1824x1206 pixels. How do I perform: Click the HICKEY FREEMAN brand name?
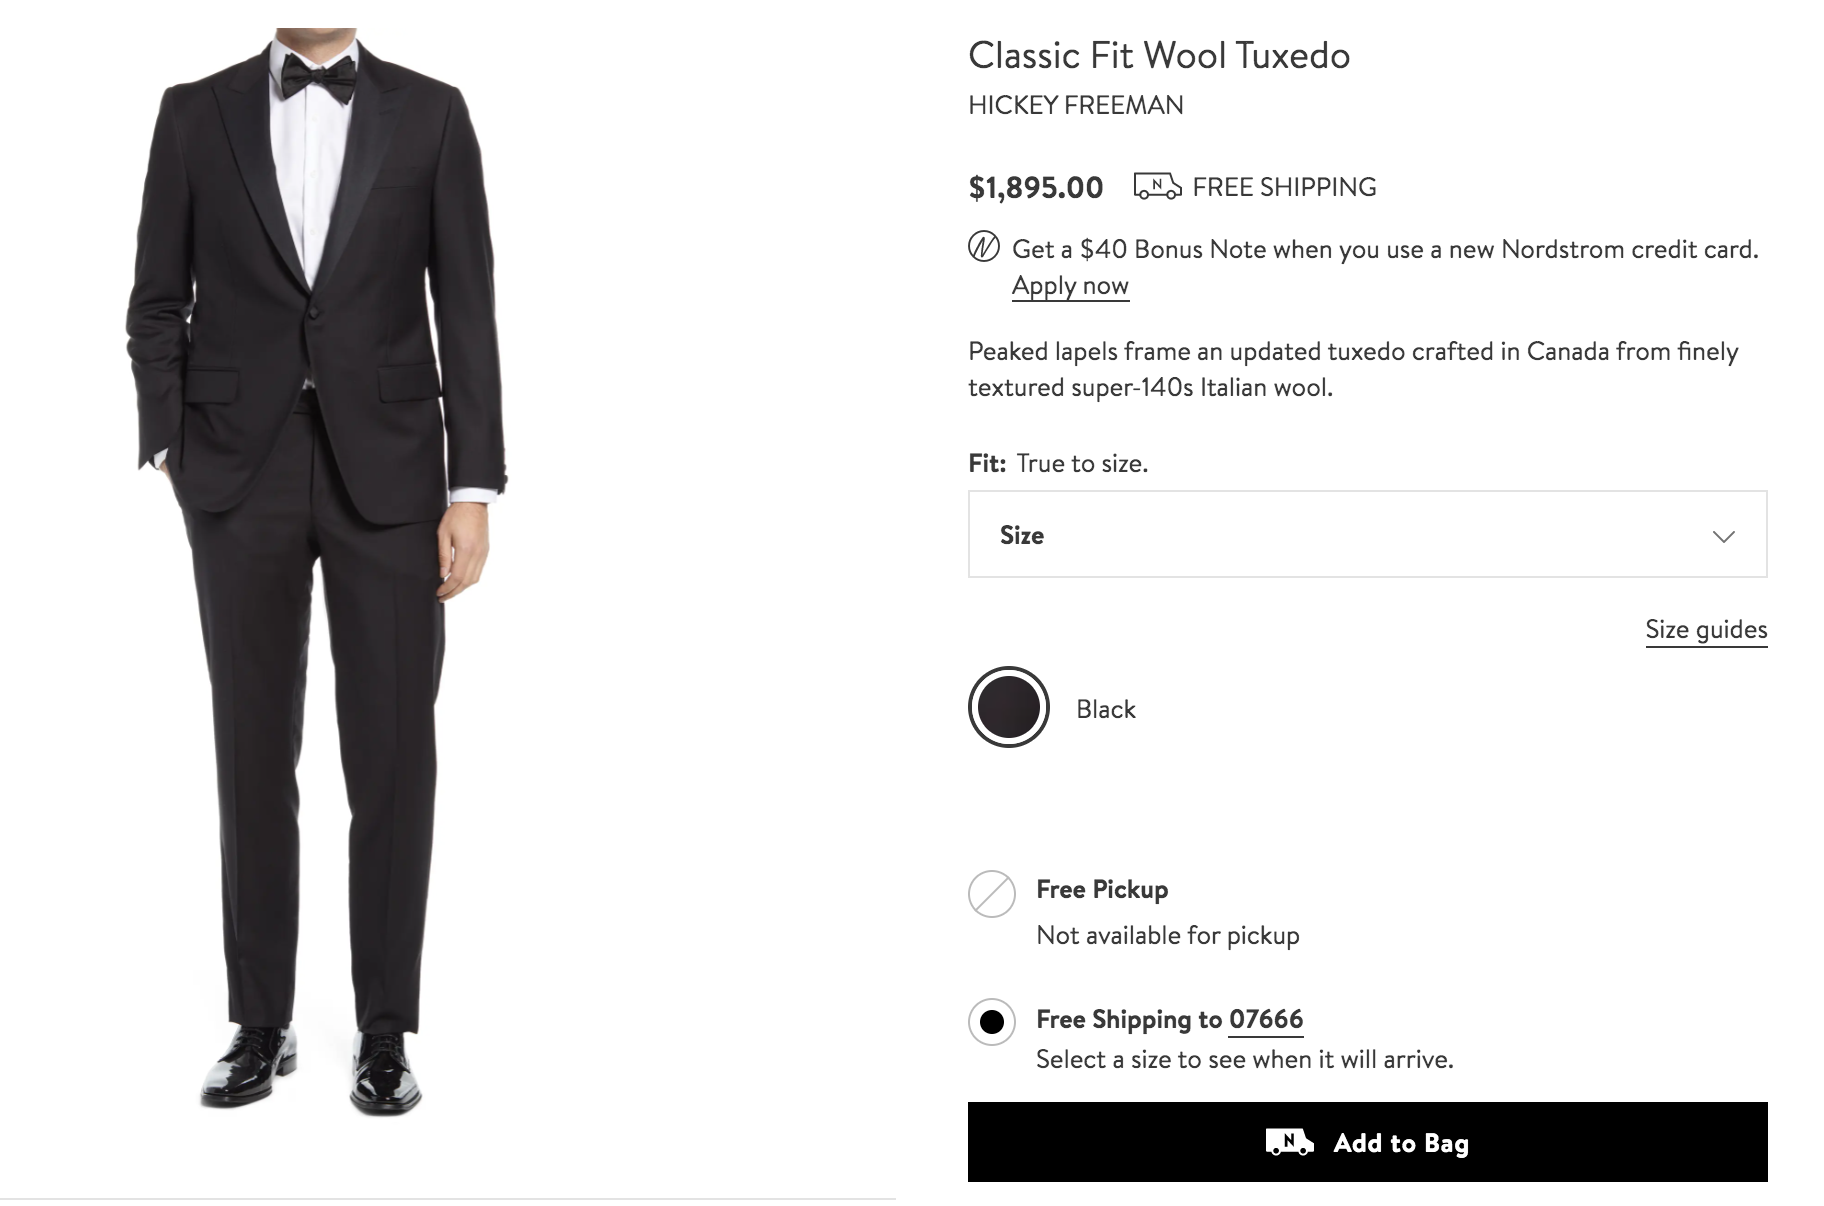tap(1074, 105)
